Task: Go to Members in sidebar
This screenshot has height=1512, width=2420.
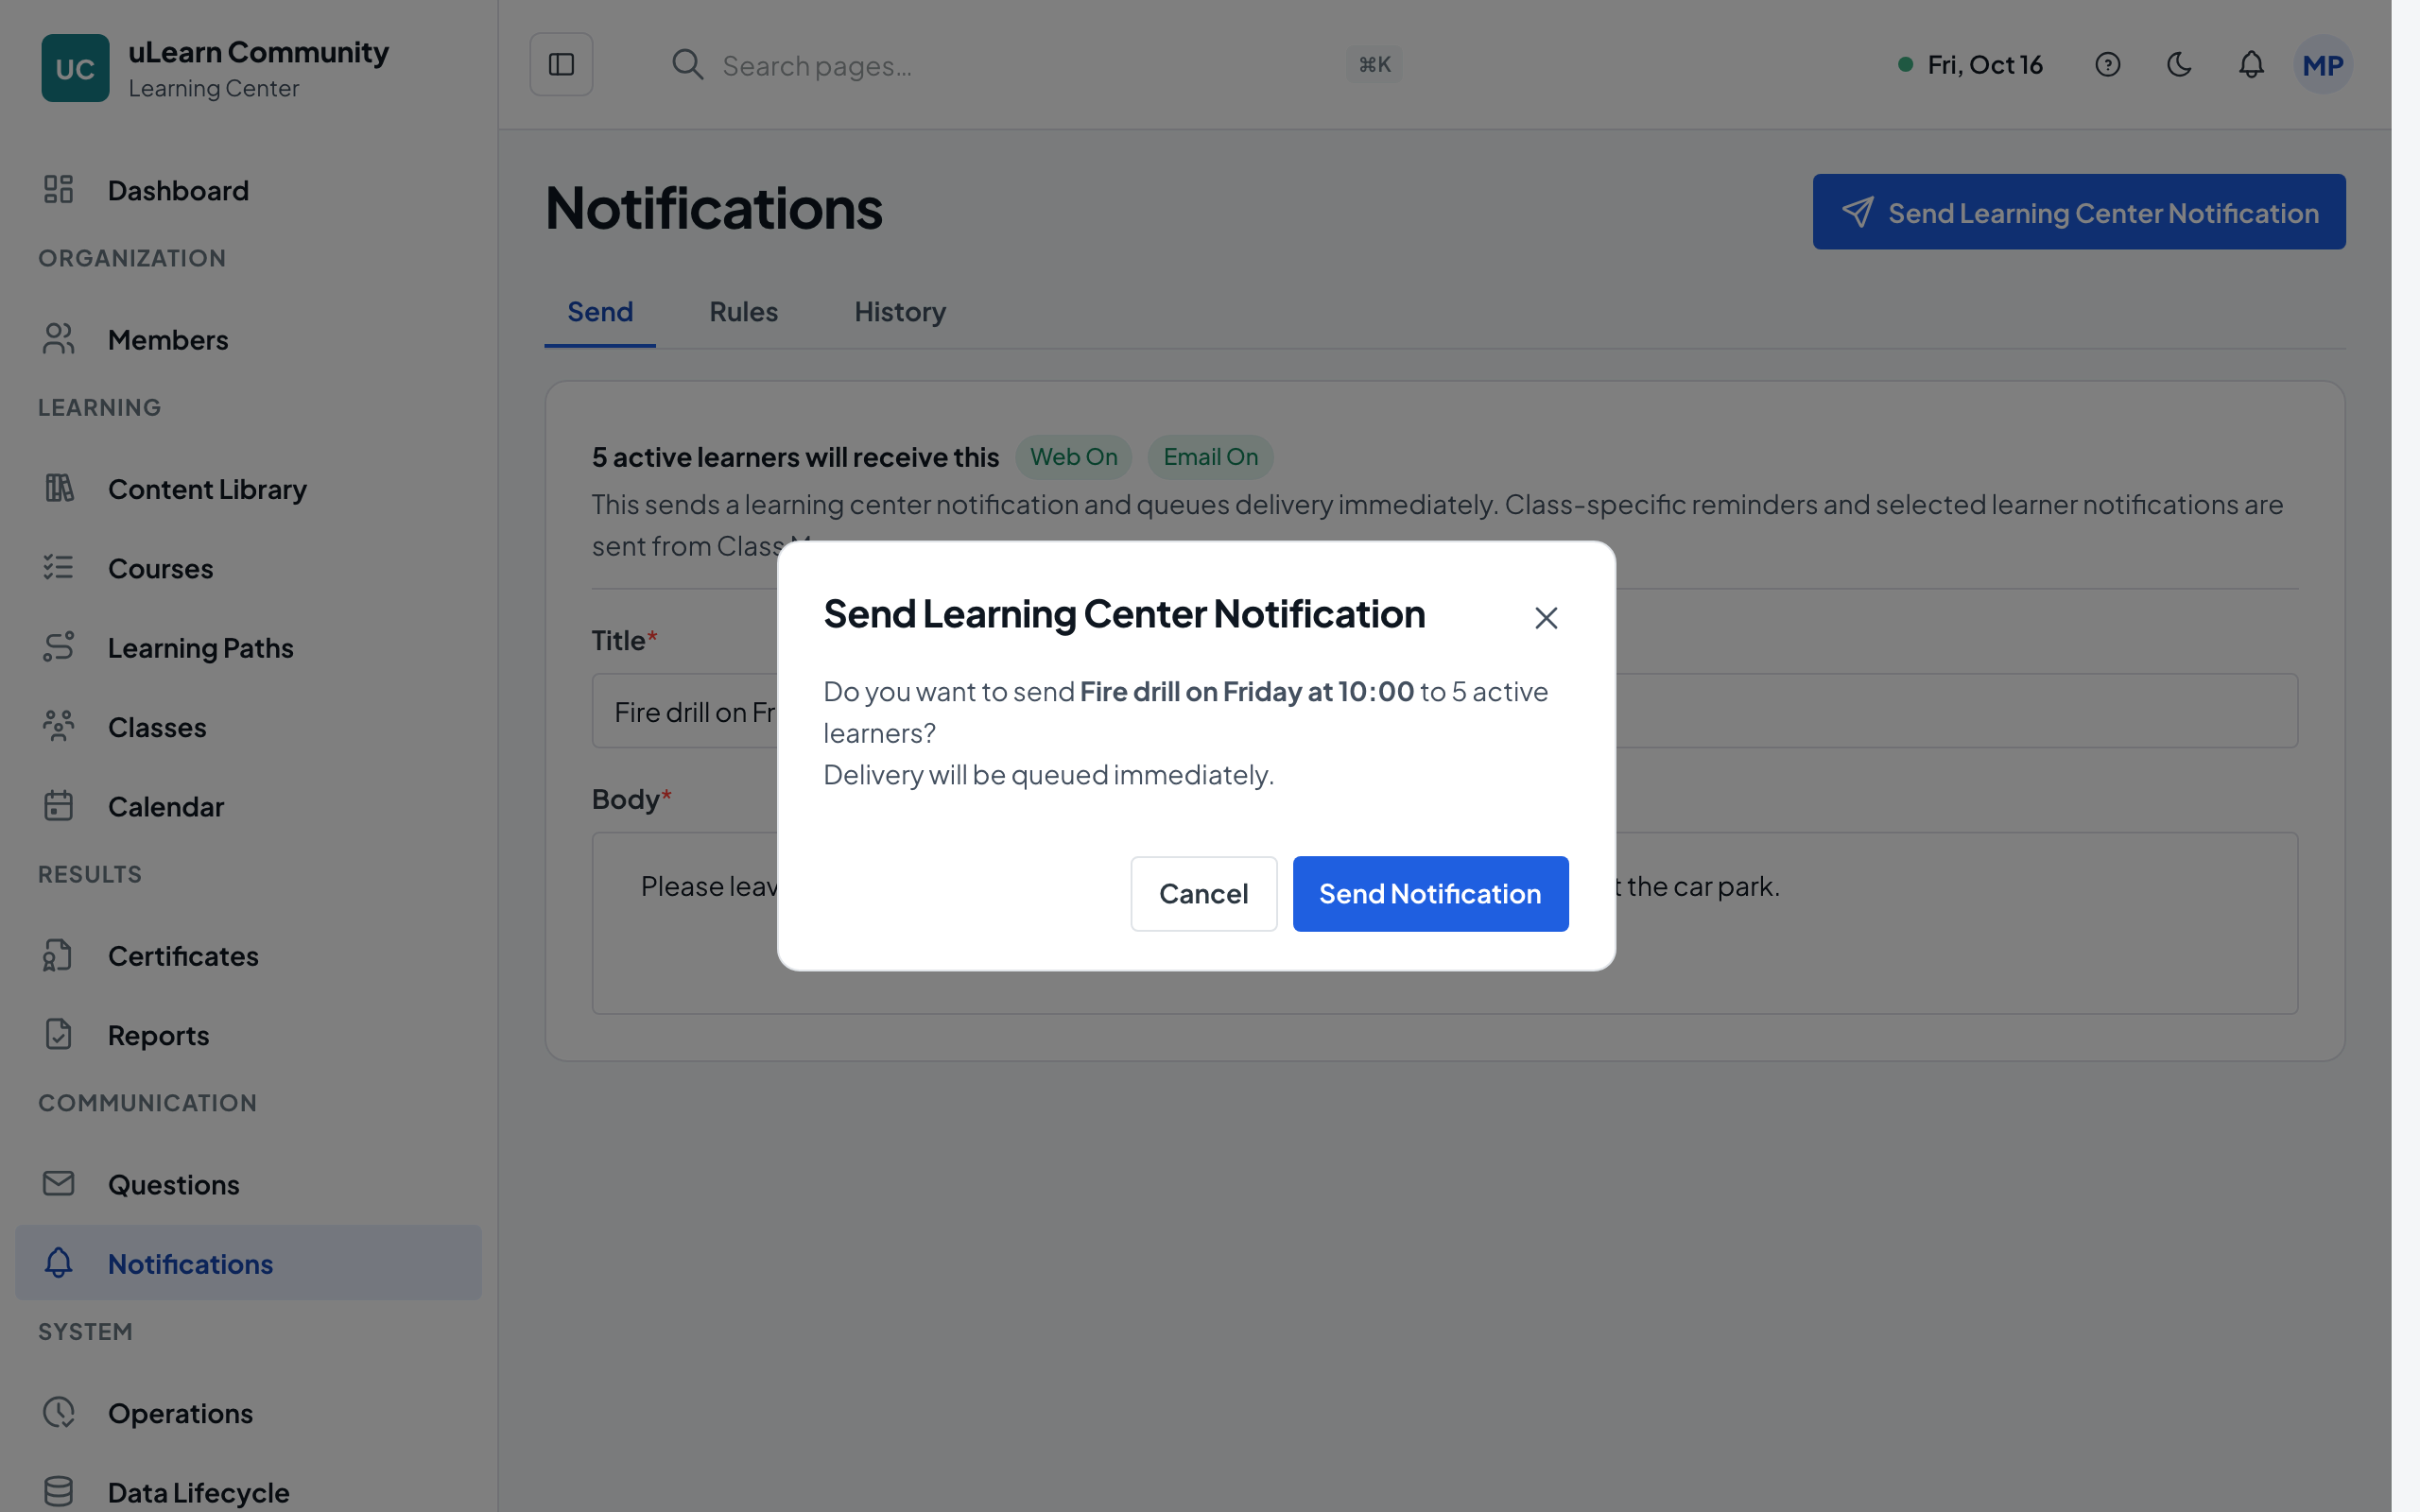Action: pos(248,340)
